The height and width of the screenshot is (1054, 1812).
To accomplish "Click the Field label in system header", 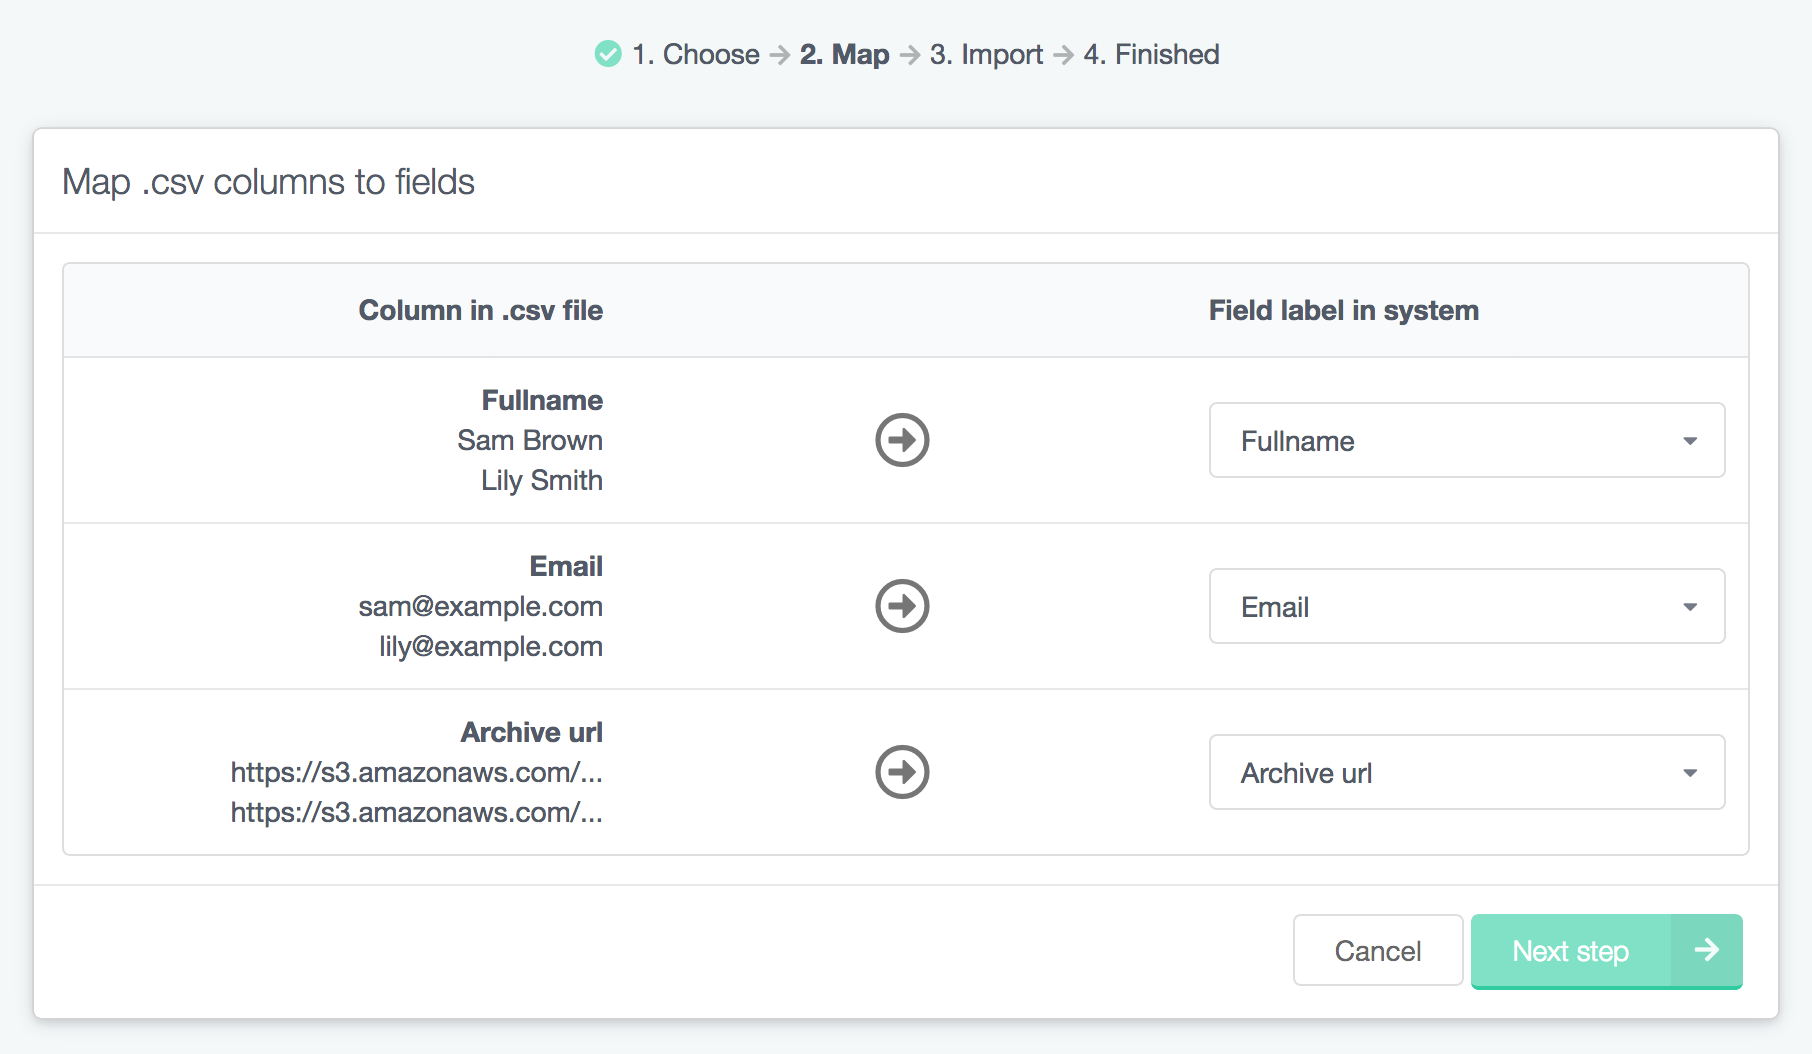I will tap(1343, 310).
